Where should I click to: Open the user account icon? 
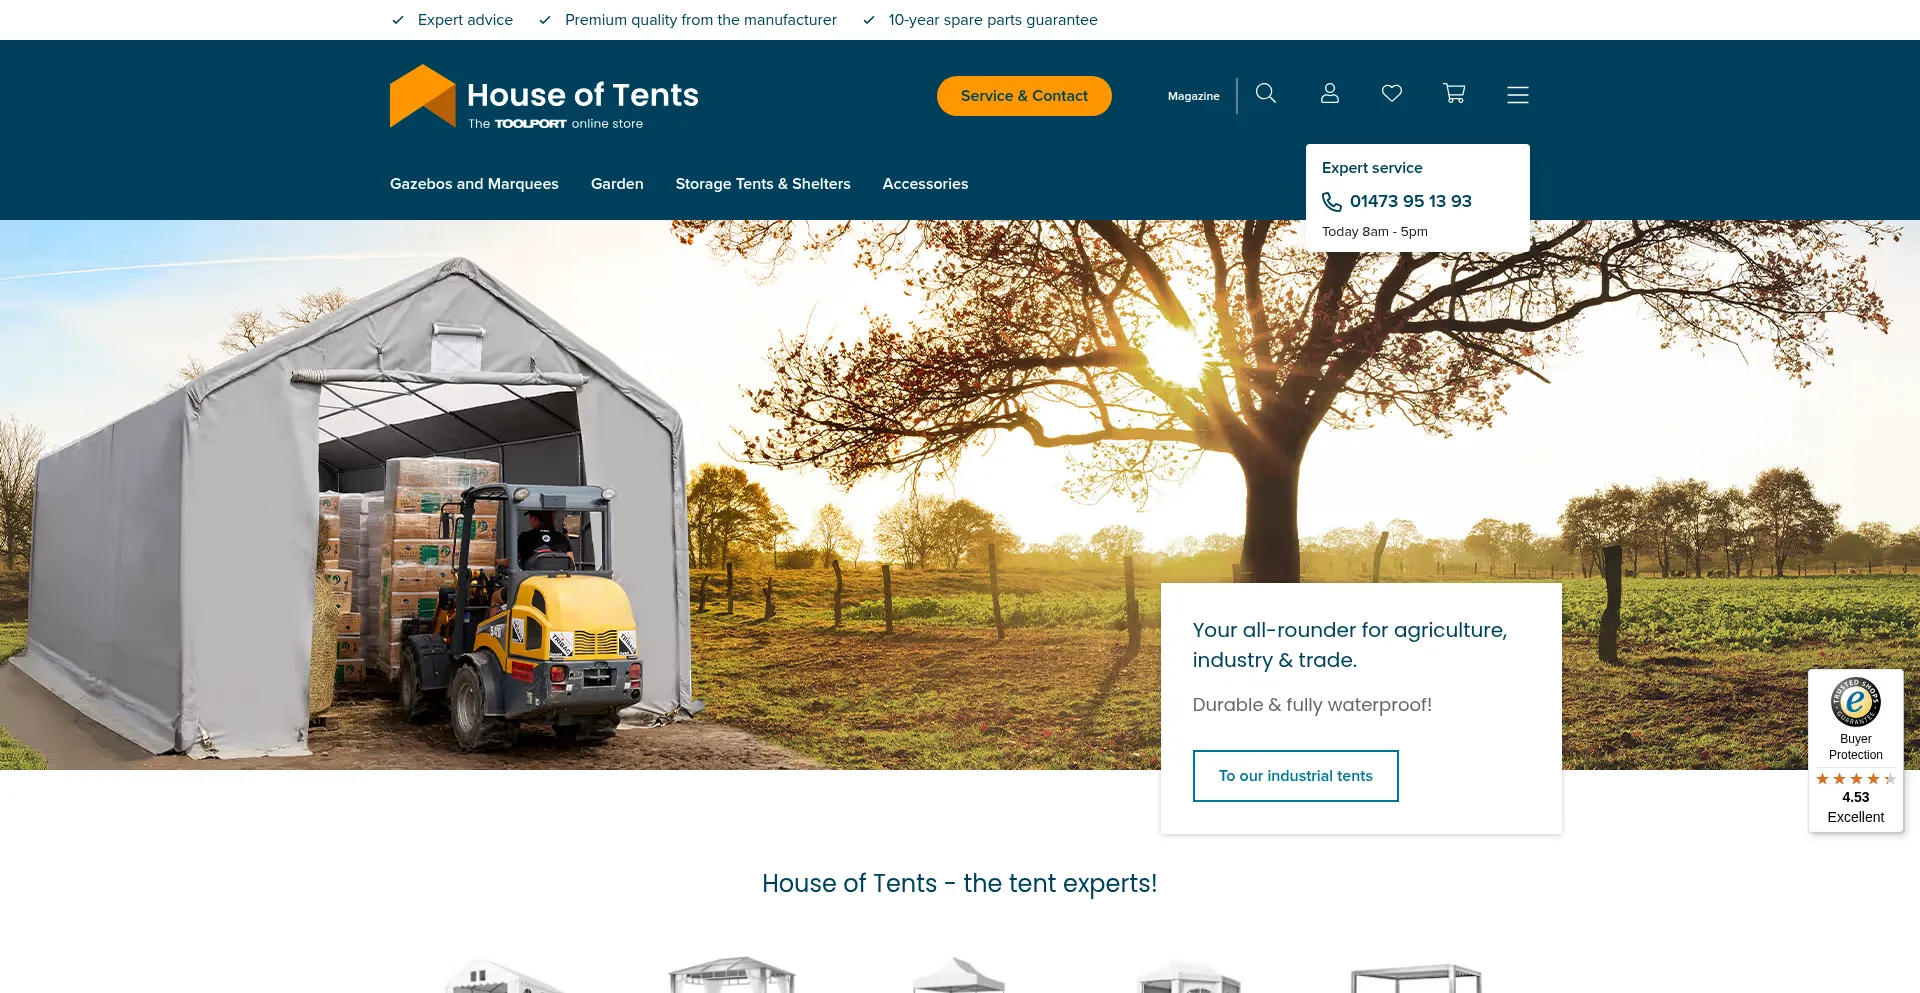point(1329,94)
